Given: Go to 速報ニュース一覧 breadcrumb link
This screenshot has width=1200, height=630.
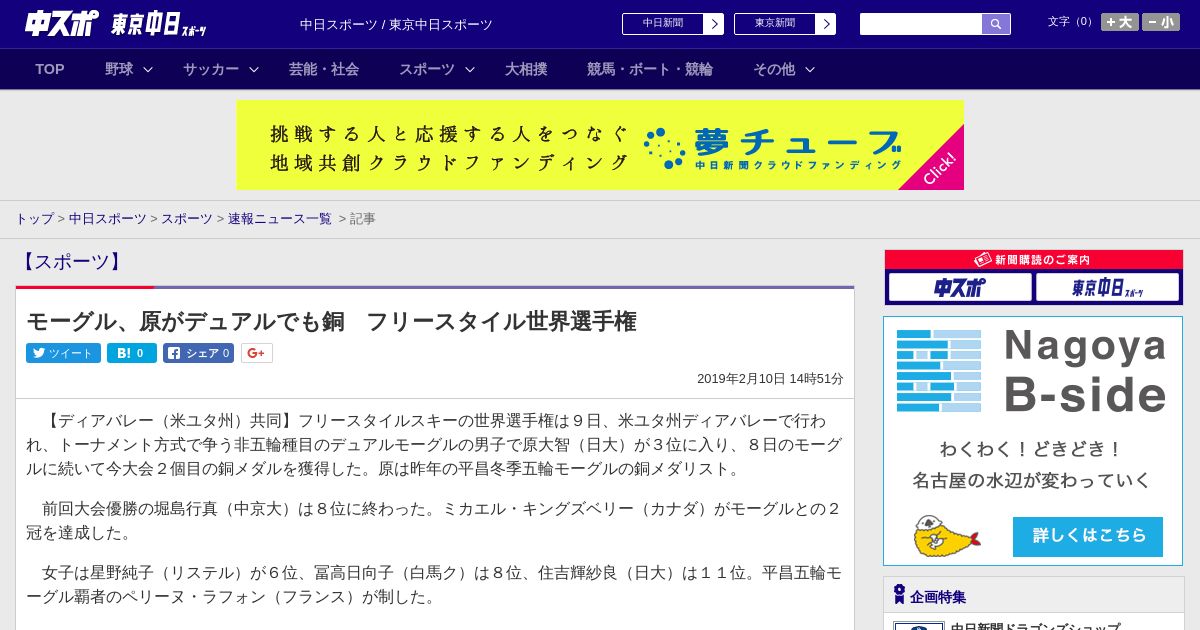Looking at the screenshot, I should 279,218.
